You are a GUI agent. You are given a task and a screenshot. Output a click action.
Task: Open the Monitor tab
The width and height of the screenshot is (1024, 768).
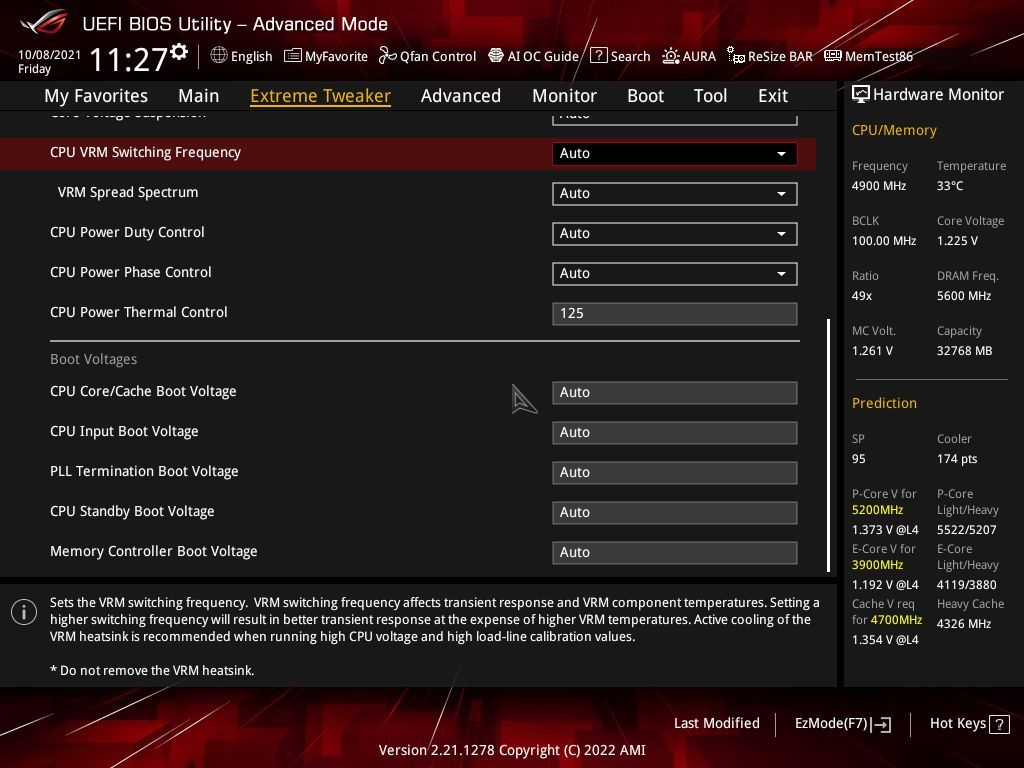tap(564, 96)
